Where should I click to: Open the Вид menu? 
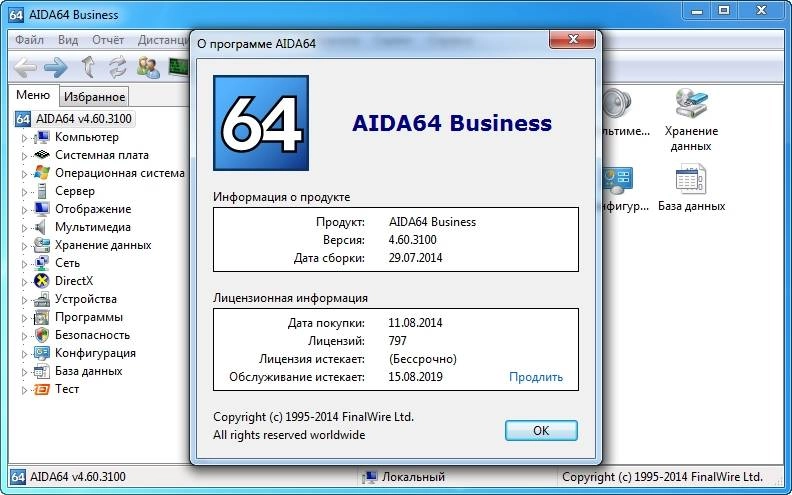tap(68, 39)
